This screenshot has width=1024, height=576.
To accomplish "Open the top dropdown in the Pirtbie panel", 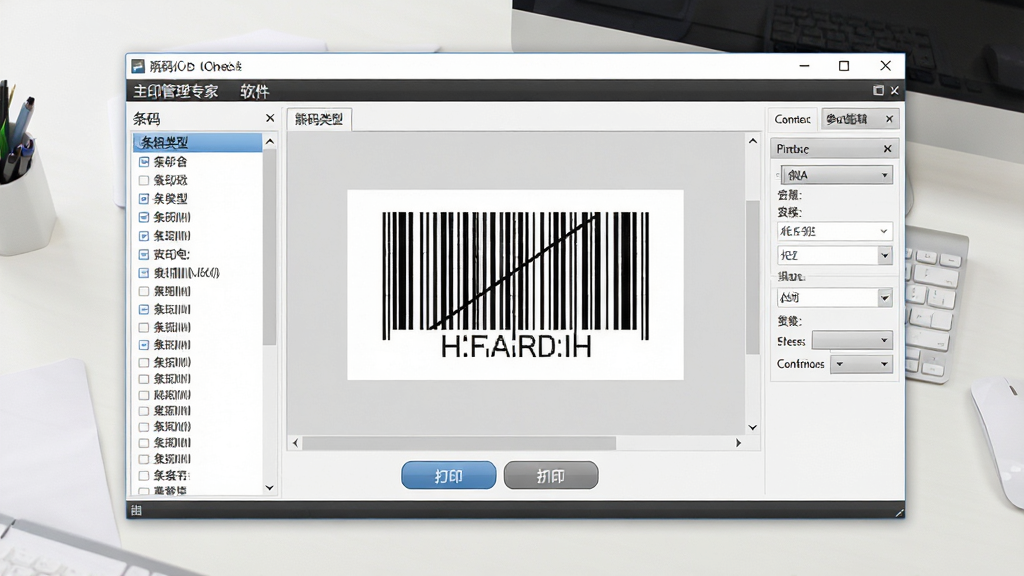I will [837, 175].
